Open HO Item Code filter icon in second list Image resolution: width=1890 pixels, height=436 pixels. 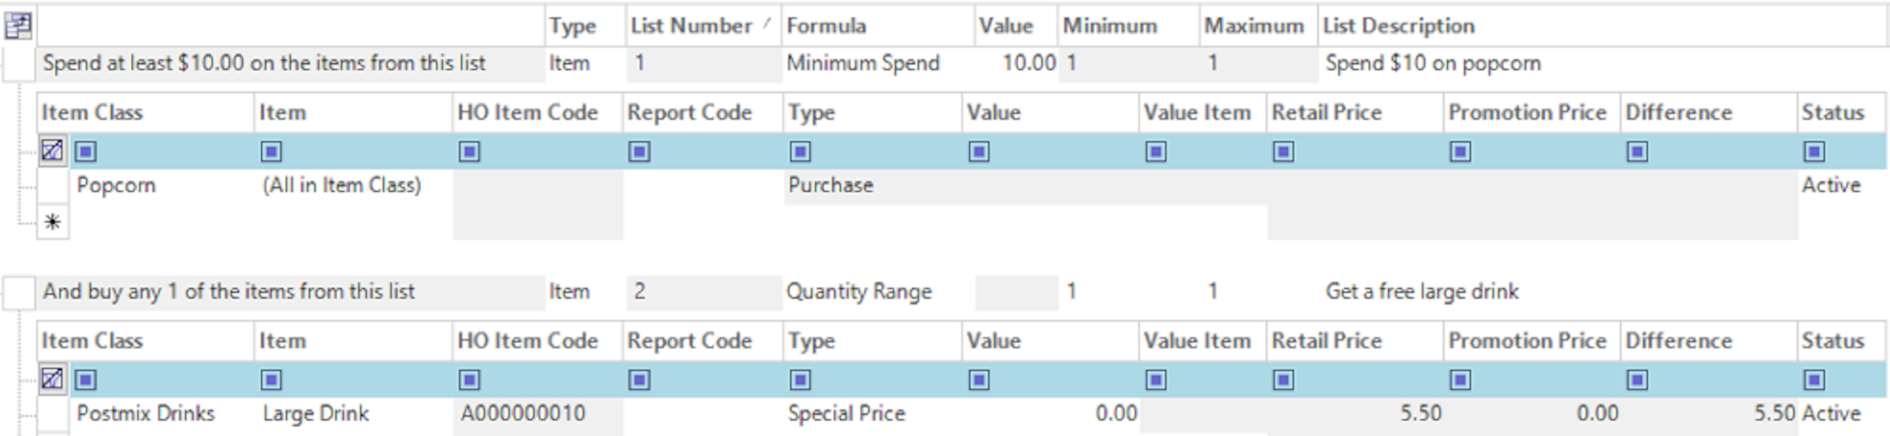pyautogui.click(x=469, y=379)
